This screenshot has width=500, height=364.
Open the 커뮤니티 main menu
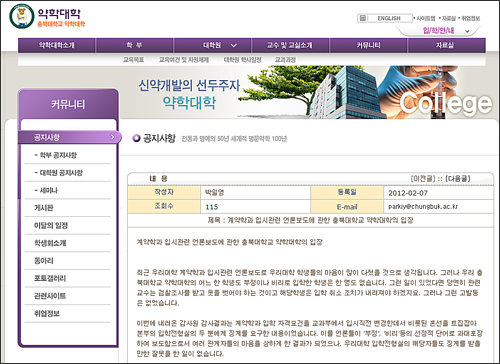tap(368, 45)
